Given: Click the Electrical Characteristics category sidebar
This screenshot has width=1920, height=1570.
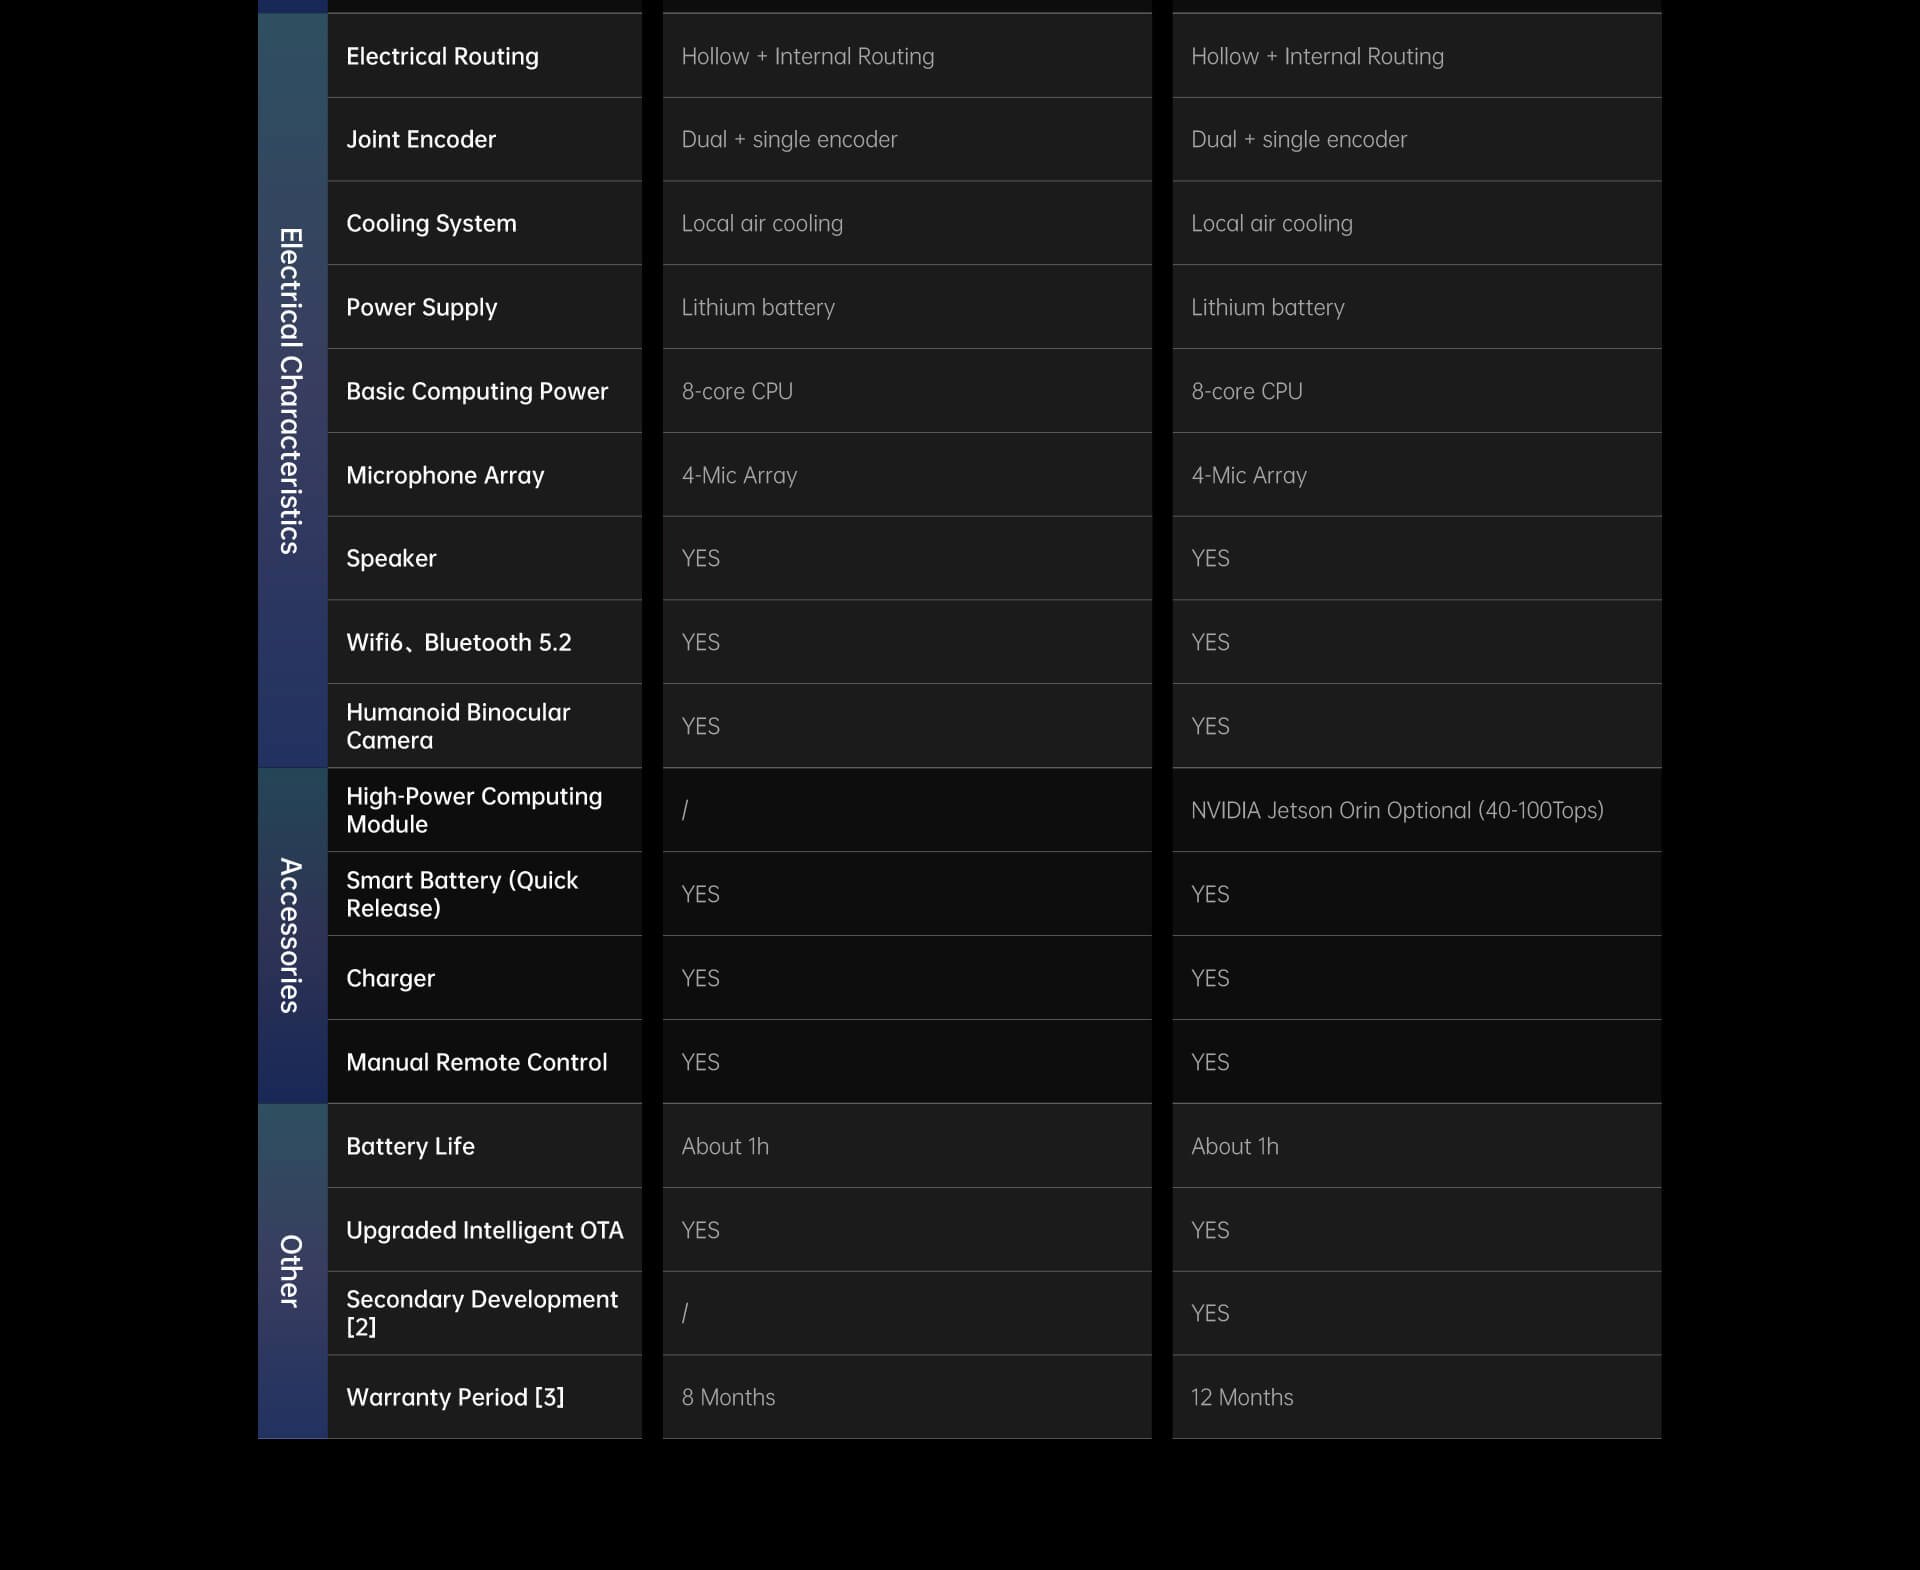Looking at the screenshot, I should point(291,390).
